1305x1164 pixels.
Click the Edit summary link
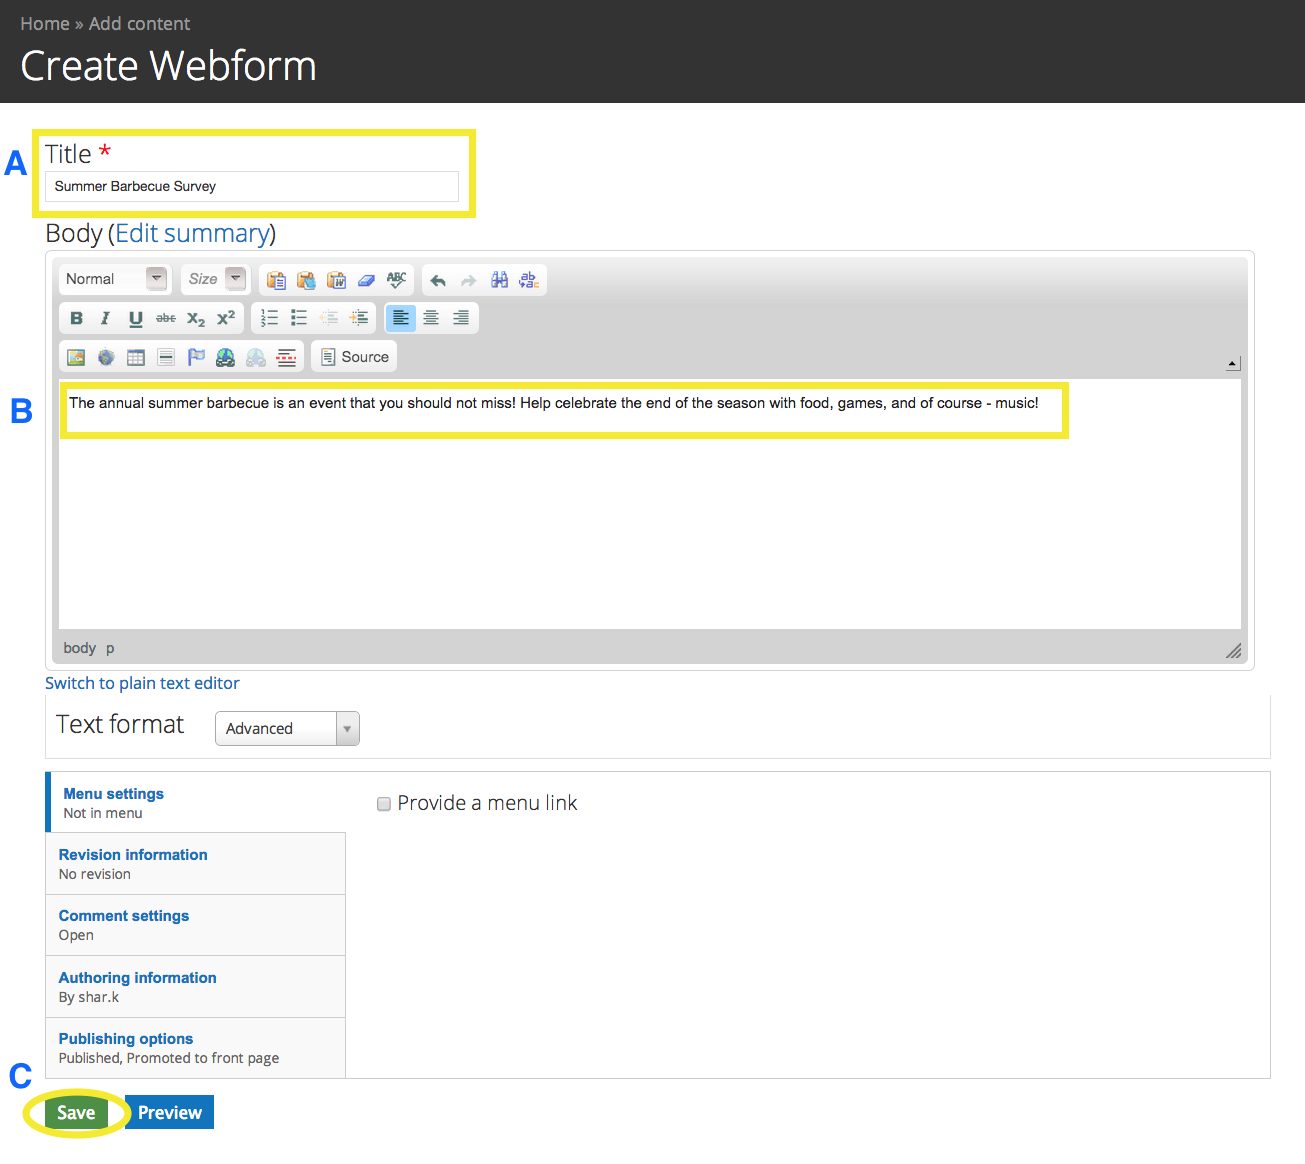[192, 233]
